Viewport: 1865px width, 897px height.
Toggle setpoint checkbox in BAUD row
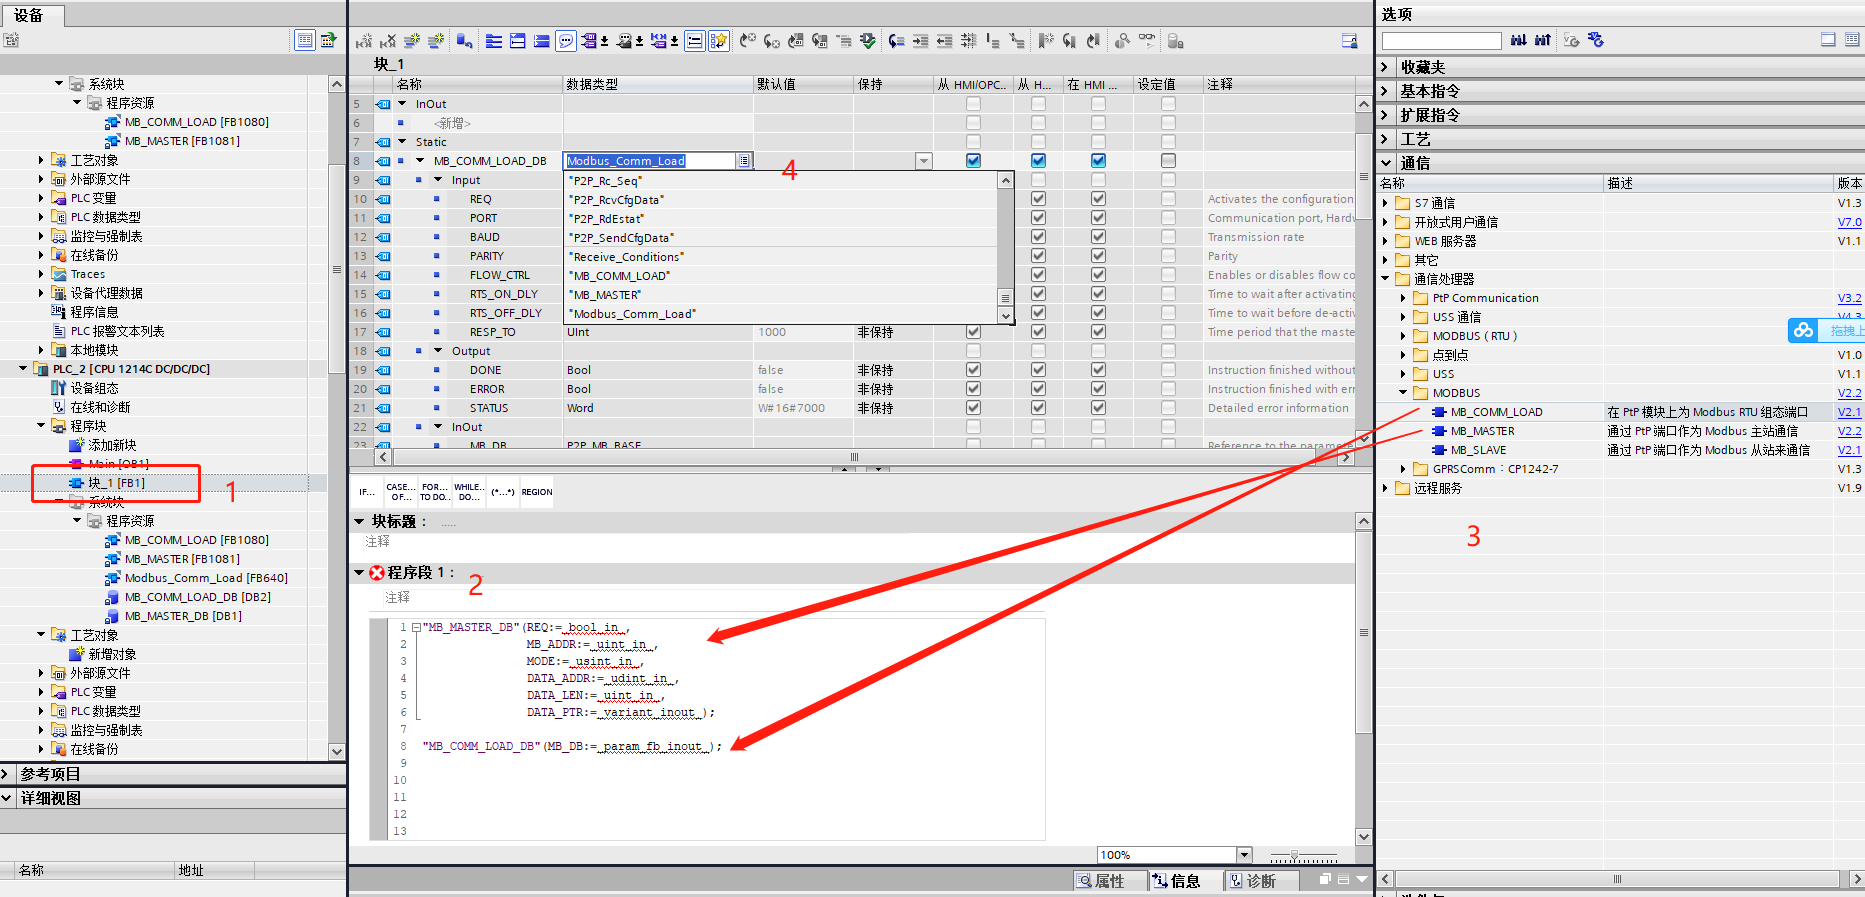point(1168,237)
